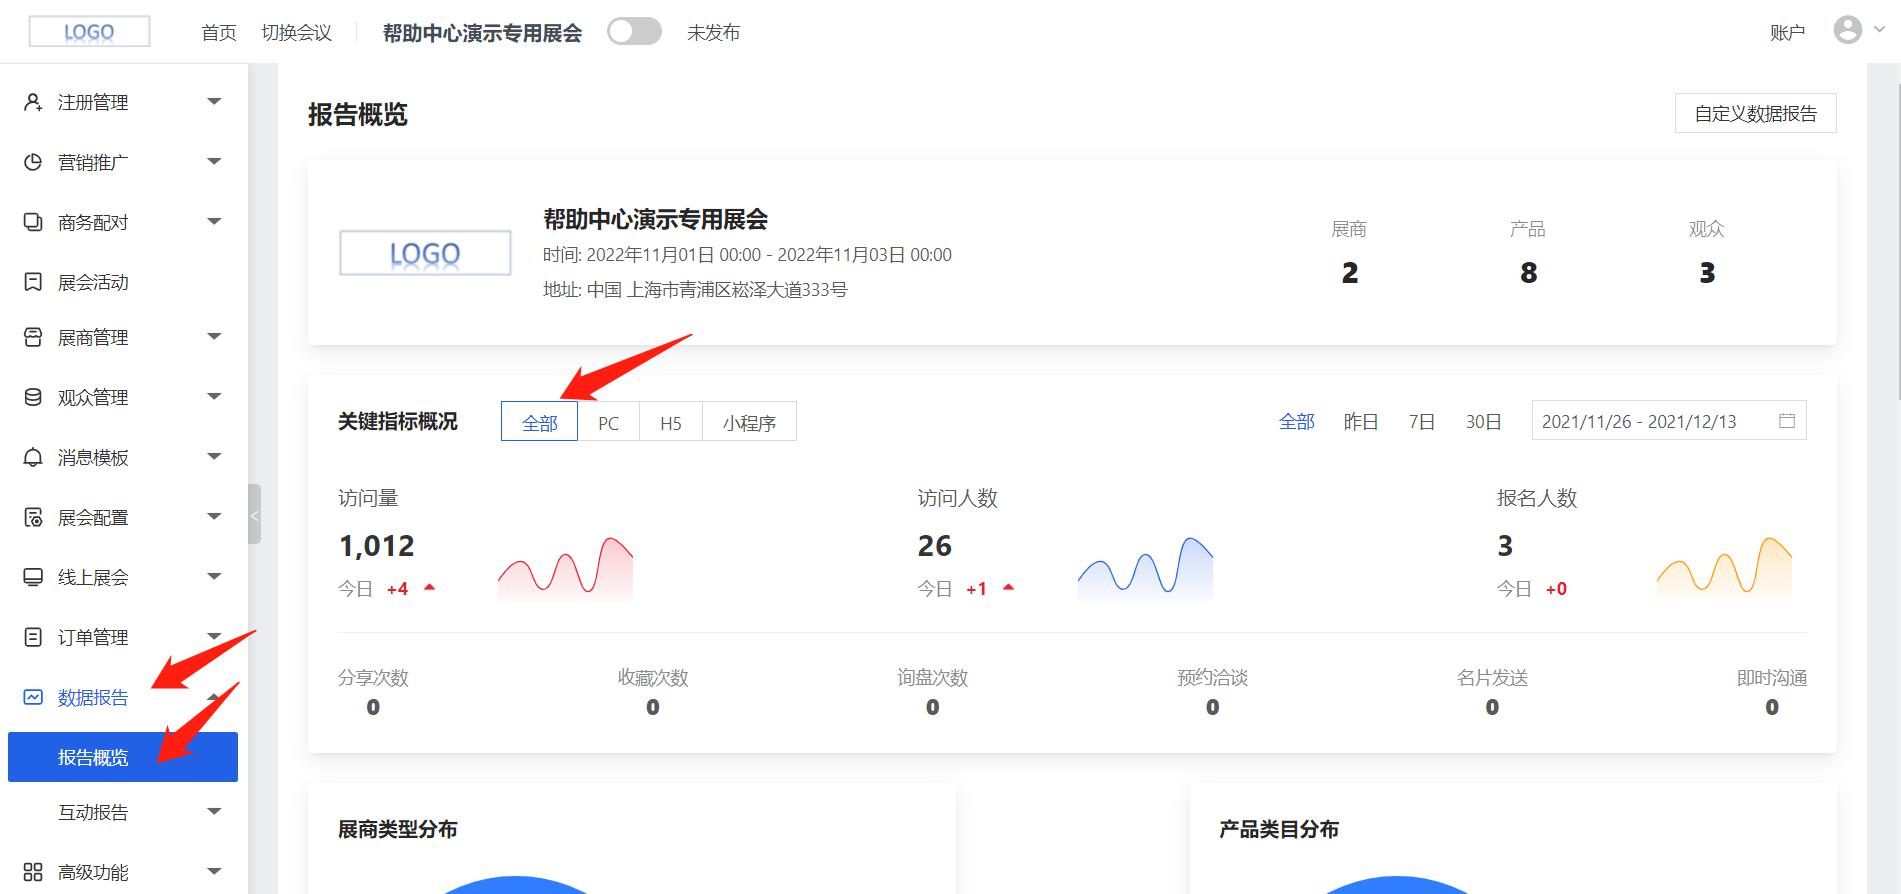
Task: Click 展商类型分布 heading
Action: [397, 829]
